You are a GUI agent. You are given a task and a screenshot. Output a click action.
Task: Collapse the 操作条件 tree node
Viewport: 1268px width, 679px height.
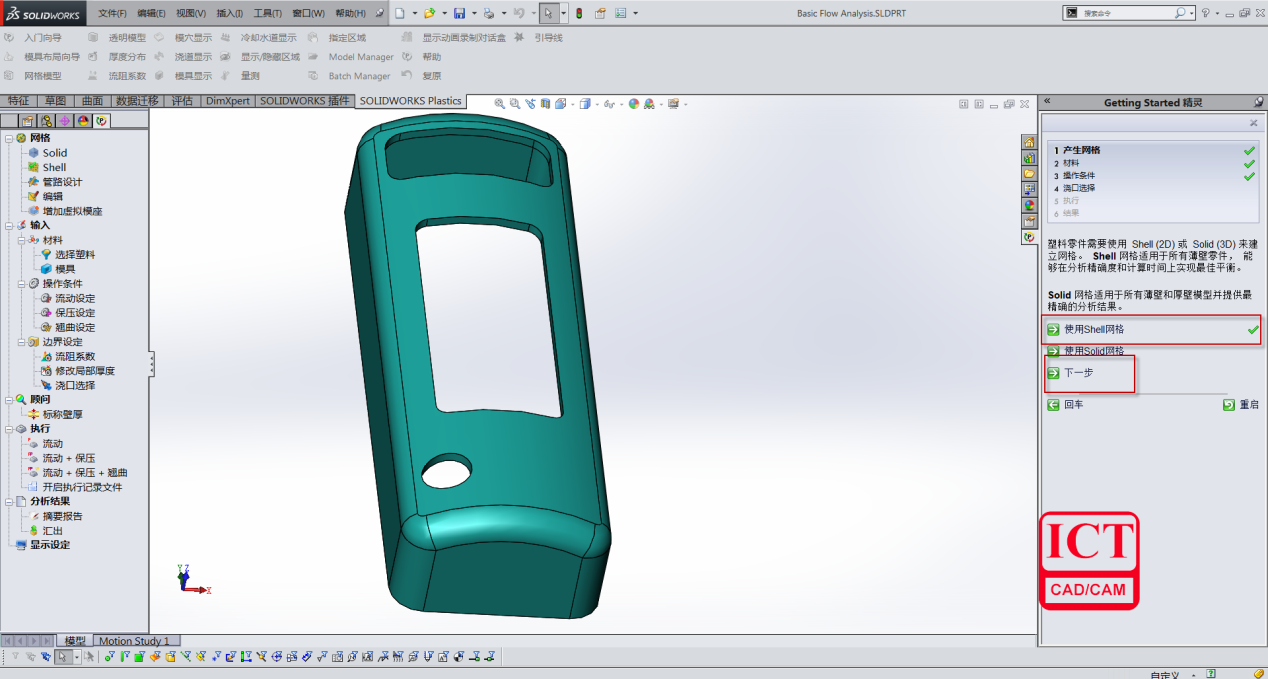[21, 284]
